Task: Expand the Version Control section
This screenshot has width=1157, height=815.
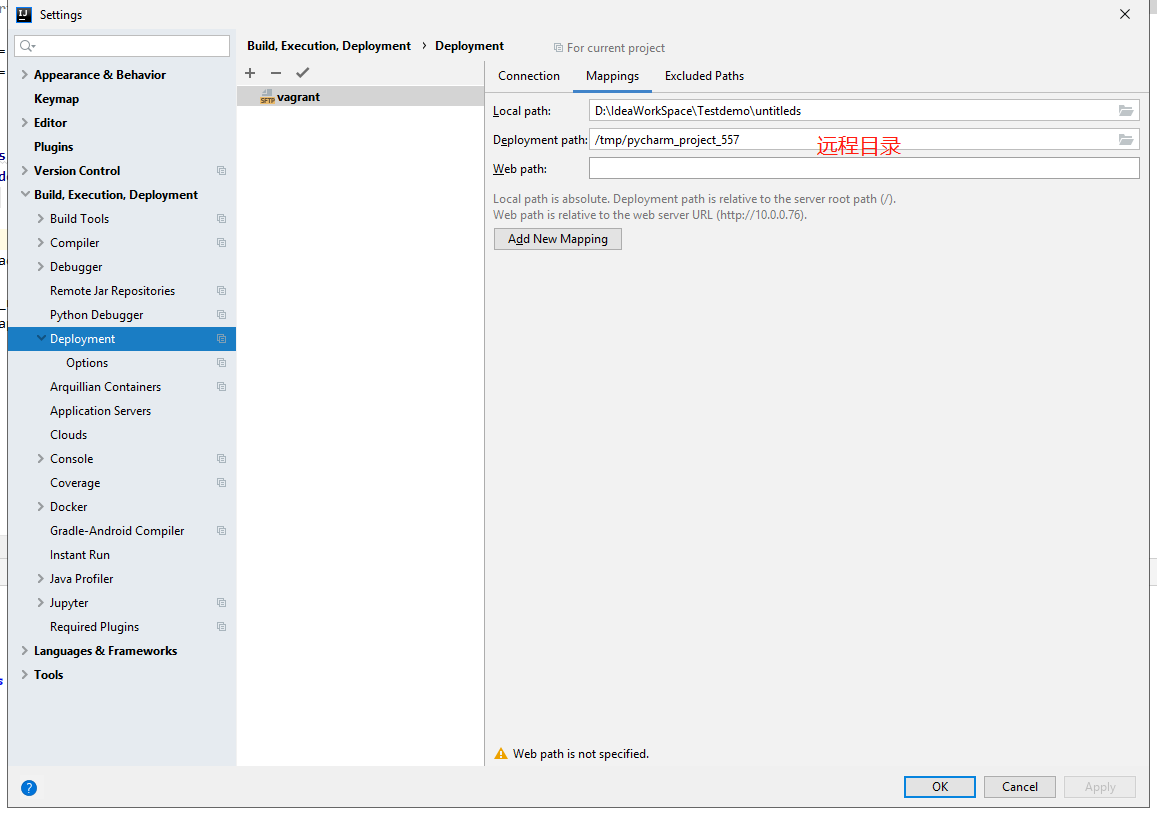Action: pos(24,170)
